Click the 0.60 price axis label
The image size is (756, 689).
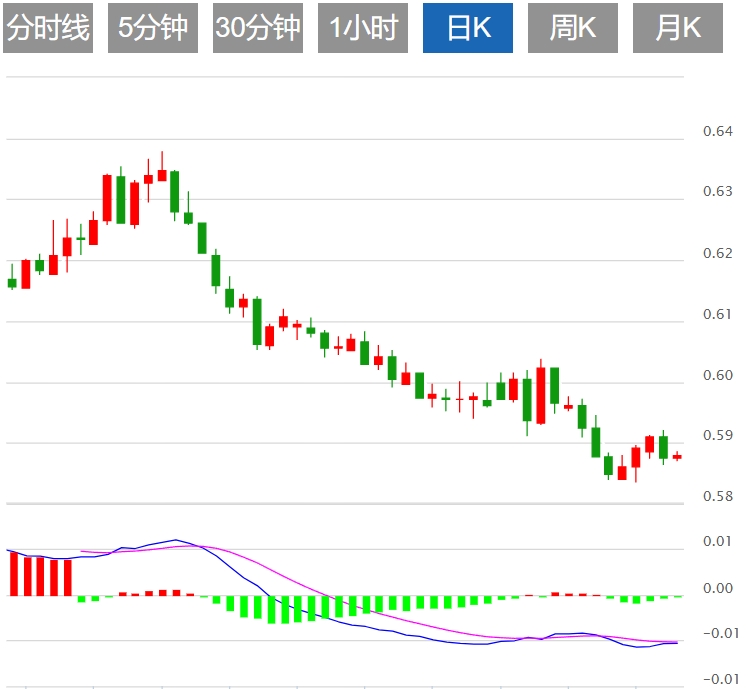[718, 375]
